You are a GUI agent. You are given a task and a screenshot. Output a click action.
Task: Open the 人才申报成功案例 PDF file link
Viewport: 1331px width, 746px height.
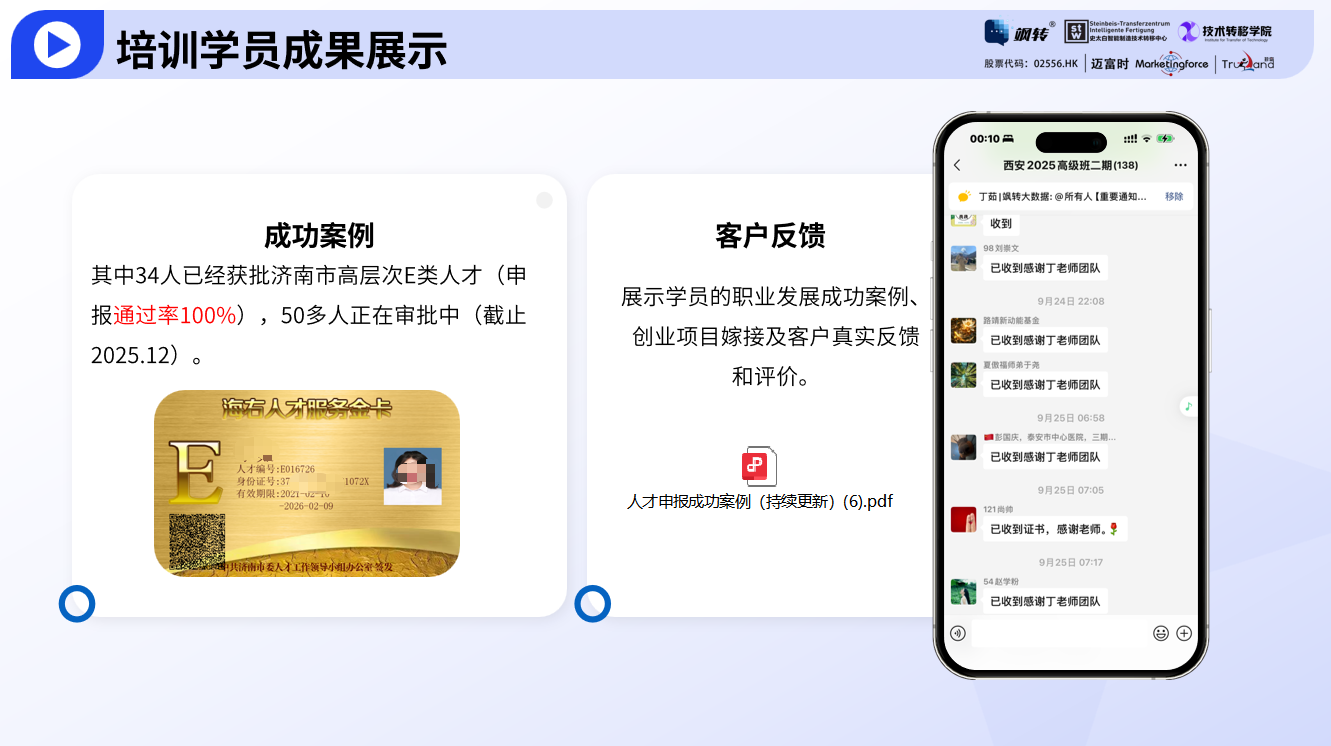pyautogui.click(x=760, y=502)
